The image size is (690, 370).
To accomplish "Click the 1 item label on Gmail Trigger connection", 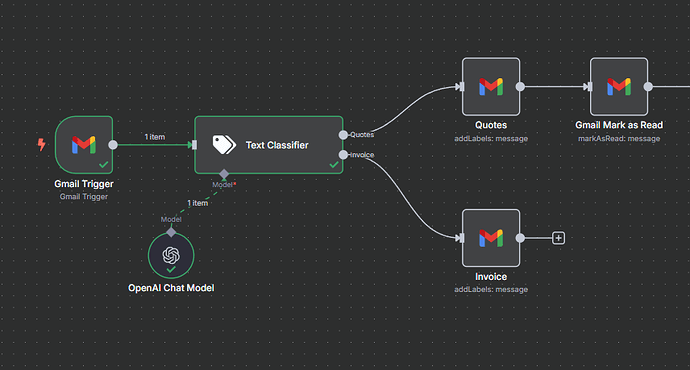I will point(155,137).
